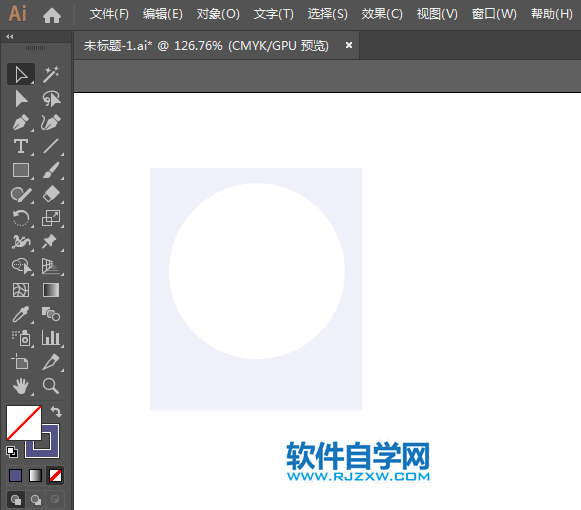Select the Selection tool (black arrow)

(x=21, y=74)
